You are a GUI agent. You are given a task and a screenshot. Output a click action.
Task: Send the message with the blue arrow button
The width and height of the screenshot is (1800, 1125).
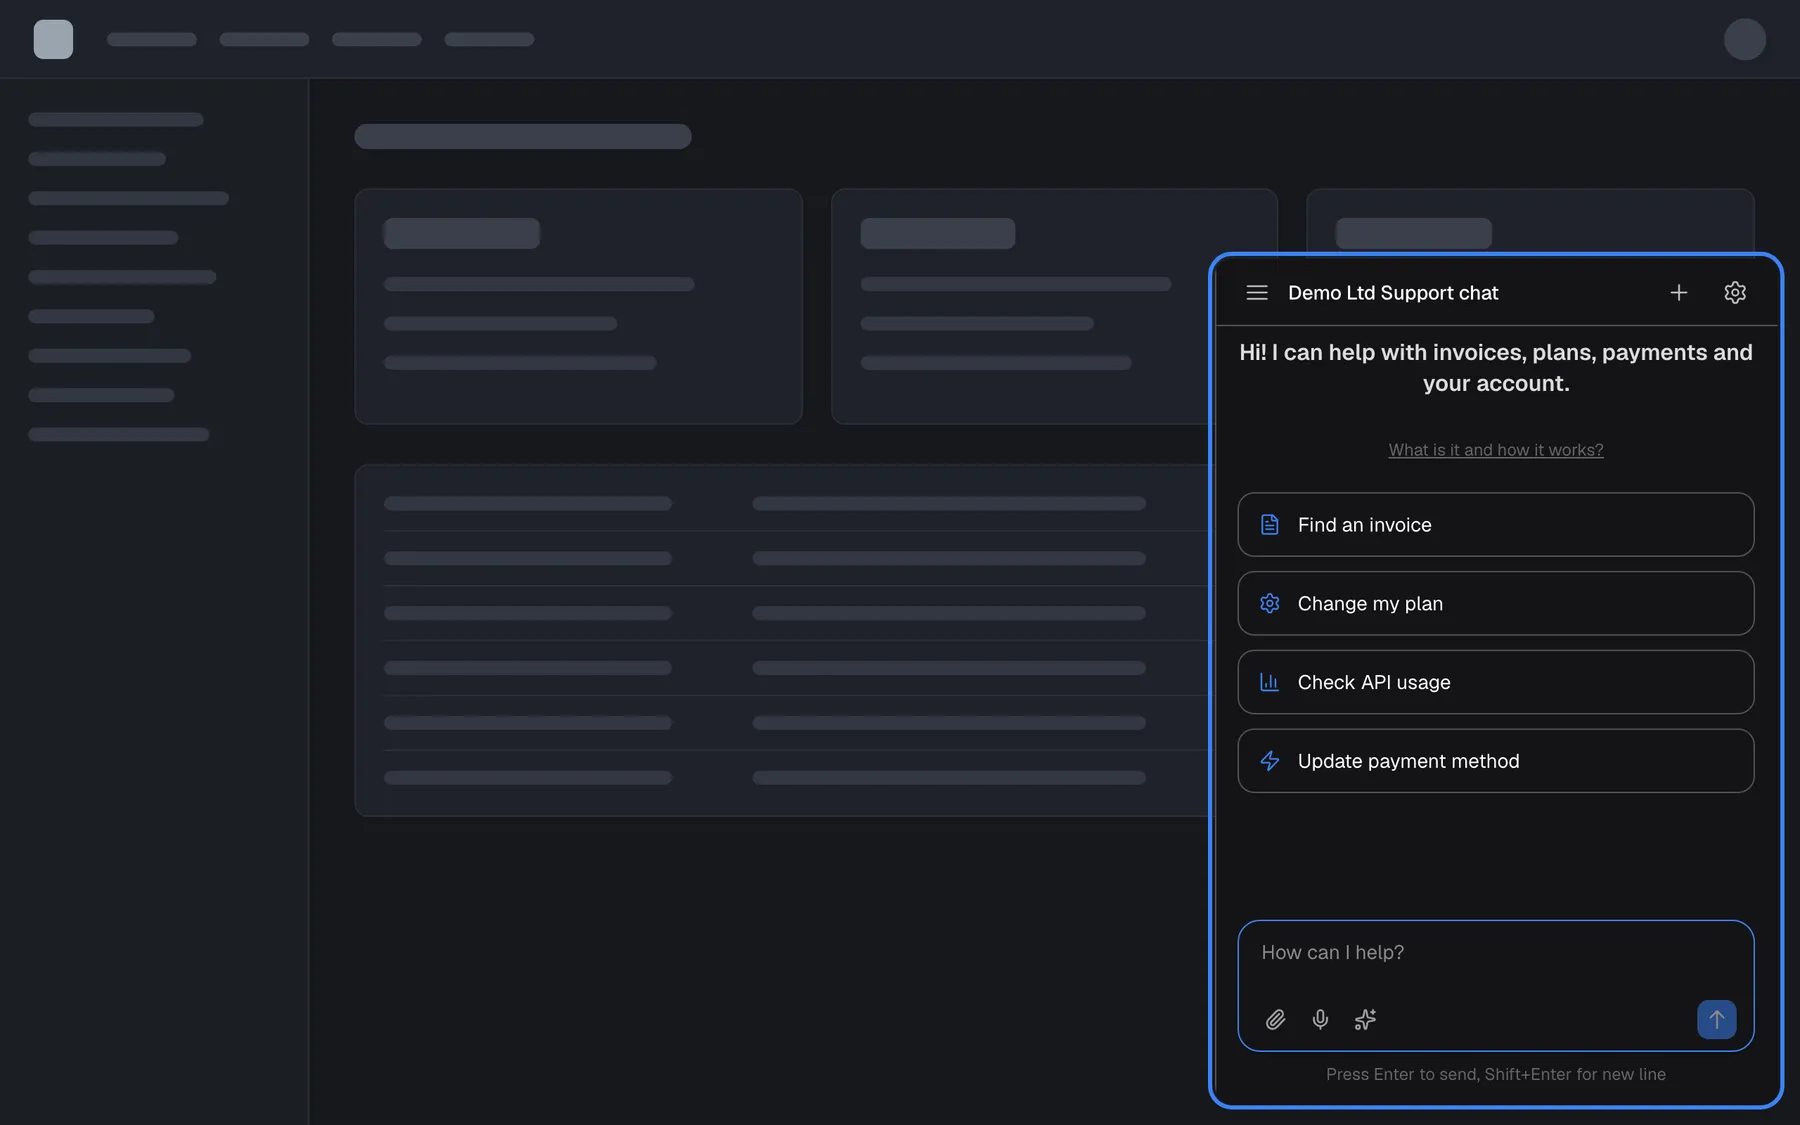[x=1716, y=1019]
